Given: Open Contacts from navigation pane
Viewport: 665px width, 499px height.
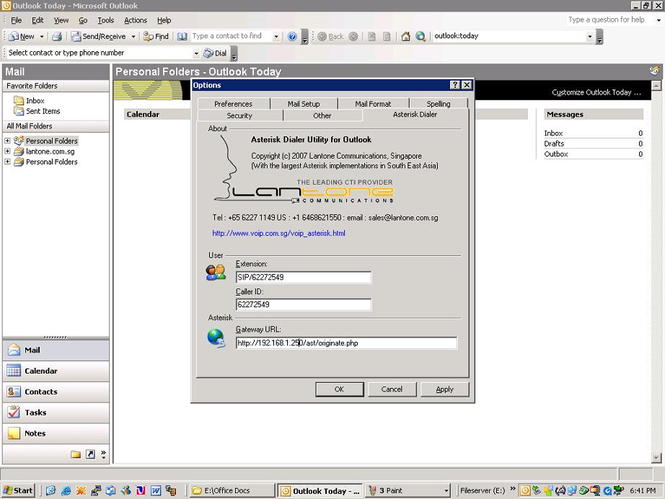Looking at the screenshot, I should coord(56,392).
